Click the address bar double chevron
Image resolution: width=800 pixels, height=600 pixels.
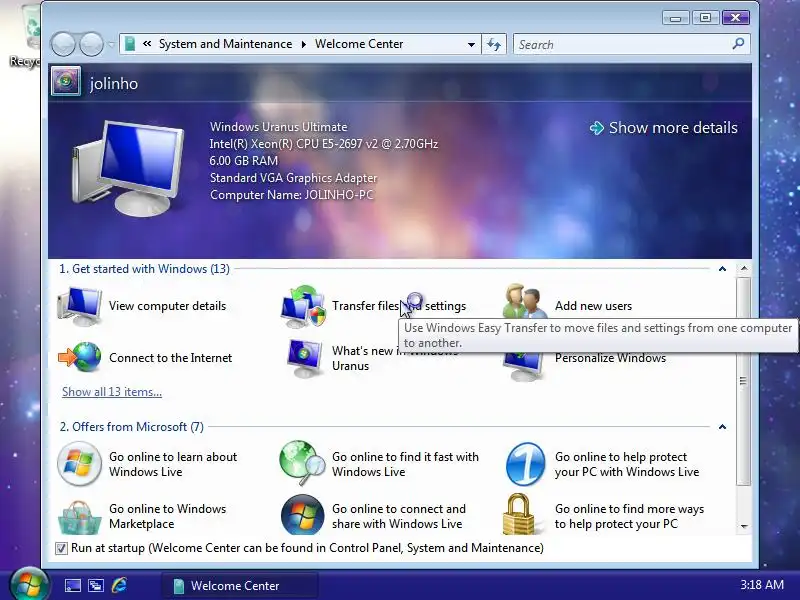[147, 44]
